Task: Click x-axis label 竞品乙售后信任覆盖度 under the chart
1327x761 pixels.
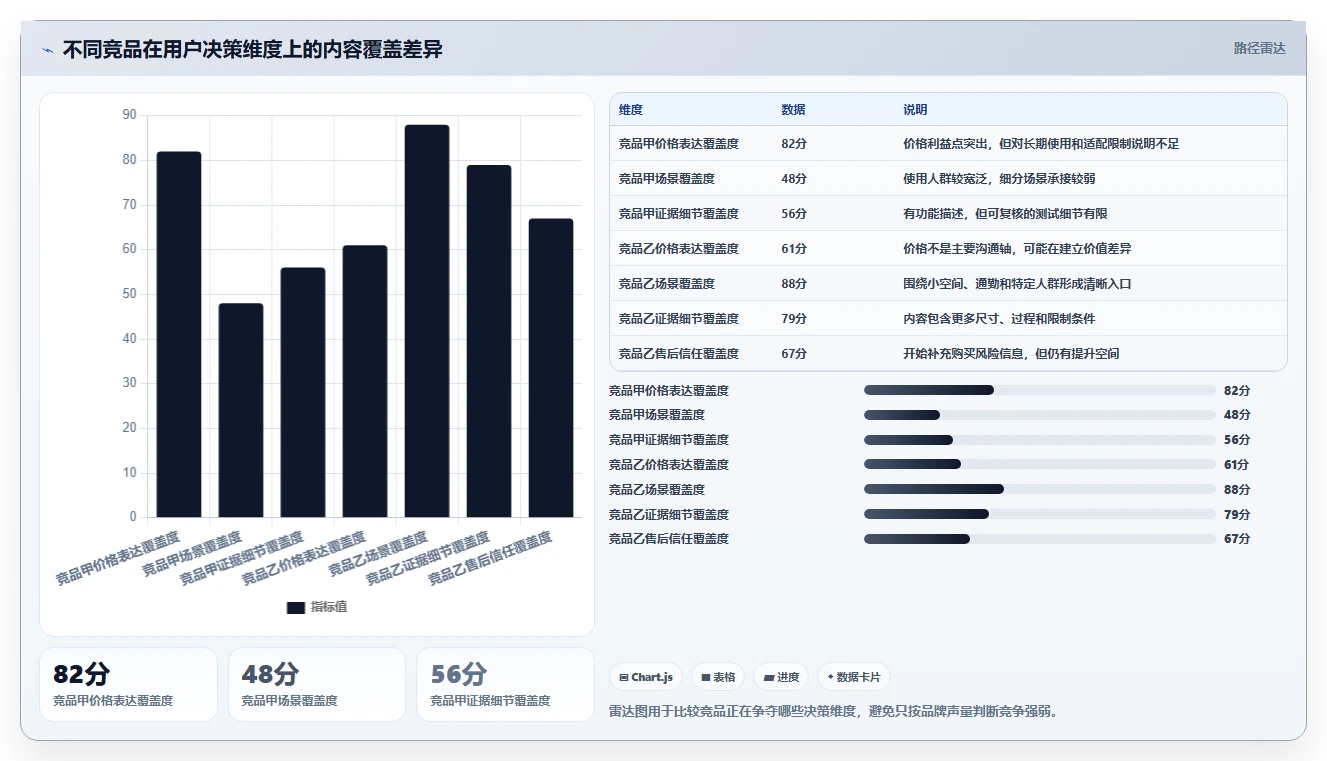Action: 490,559
